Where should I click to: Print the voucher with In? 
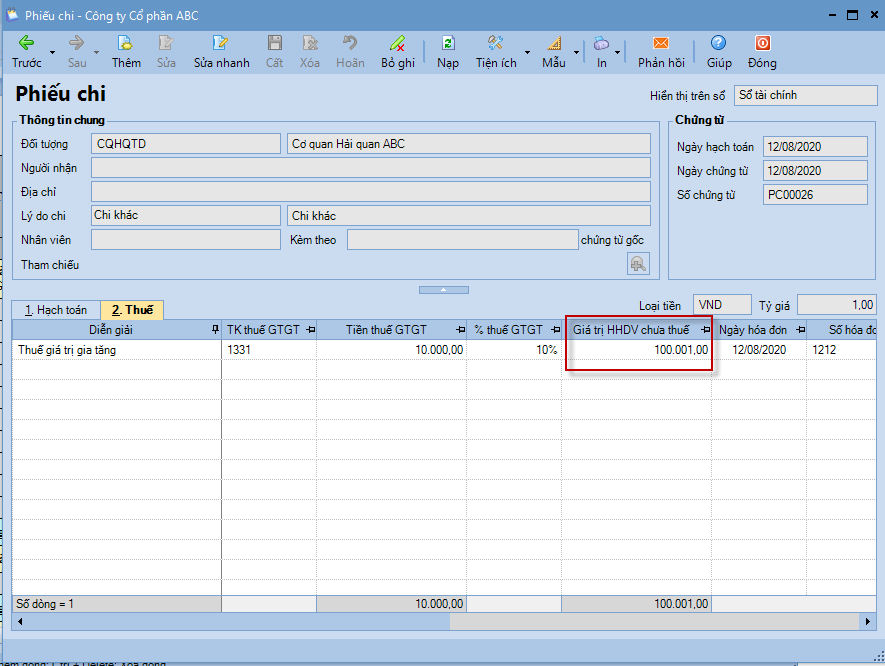(602, 51)
